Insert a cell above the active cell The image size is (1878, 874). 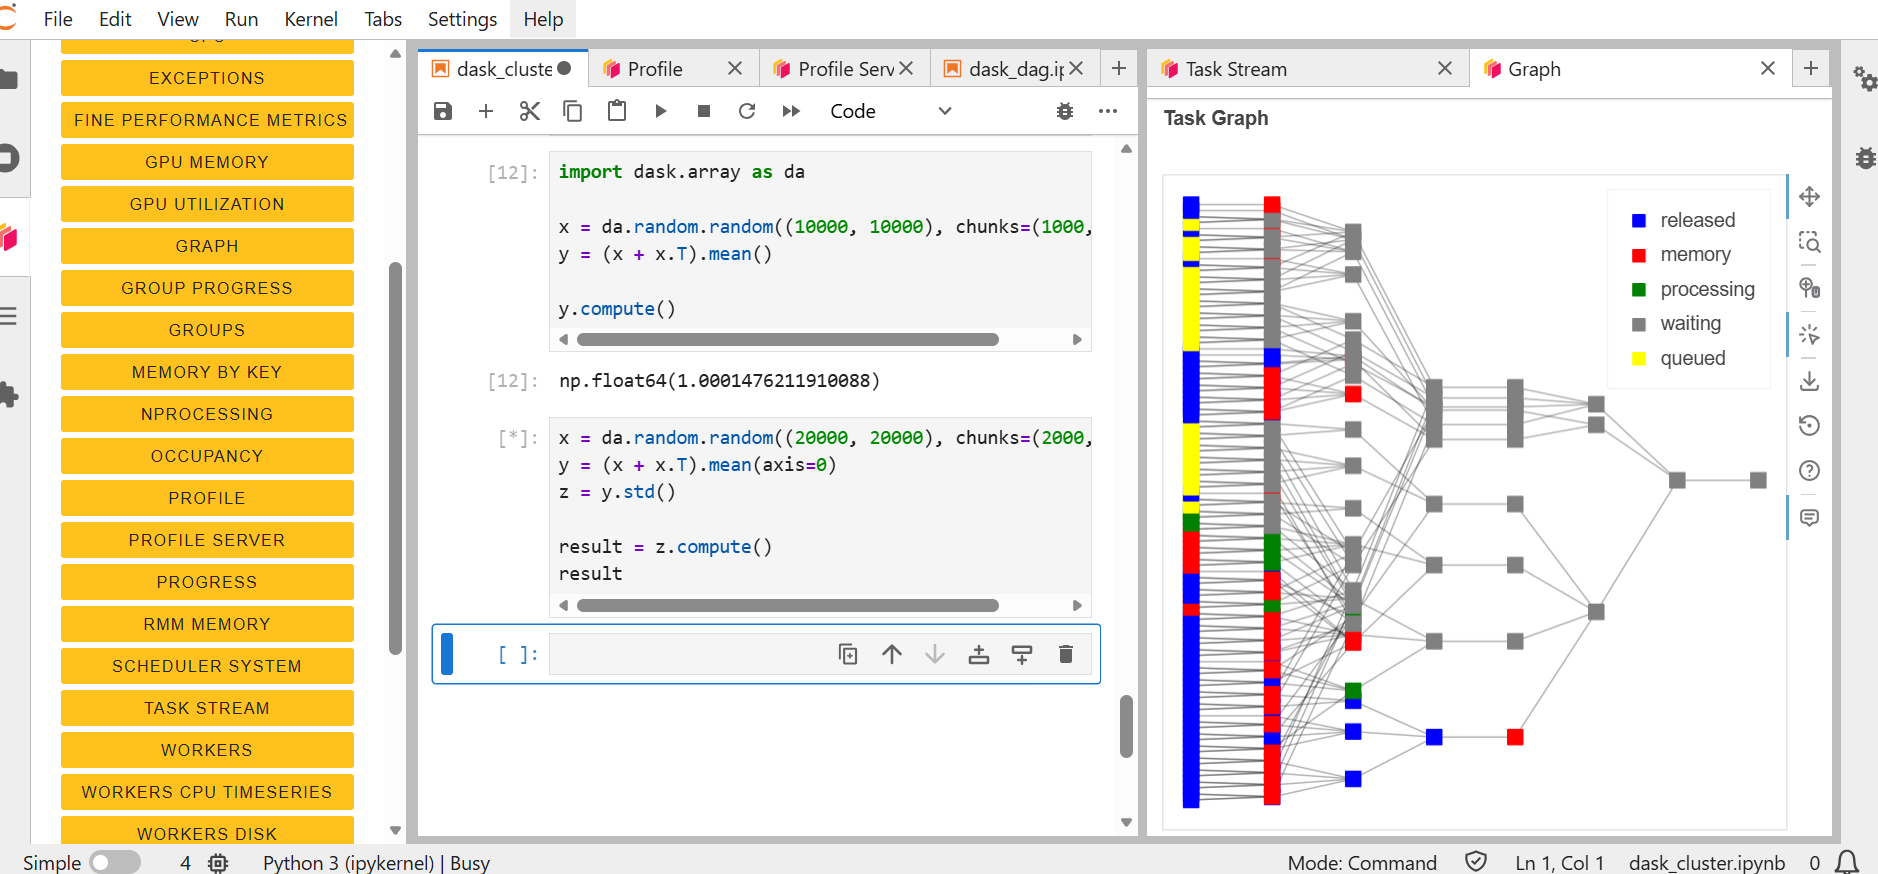point(979,654)
